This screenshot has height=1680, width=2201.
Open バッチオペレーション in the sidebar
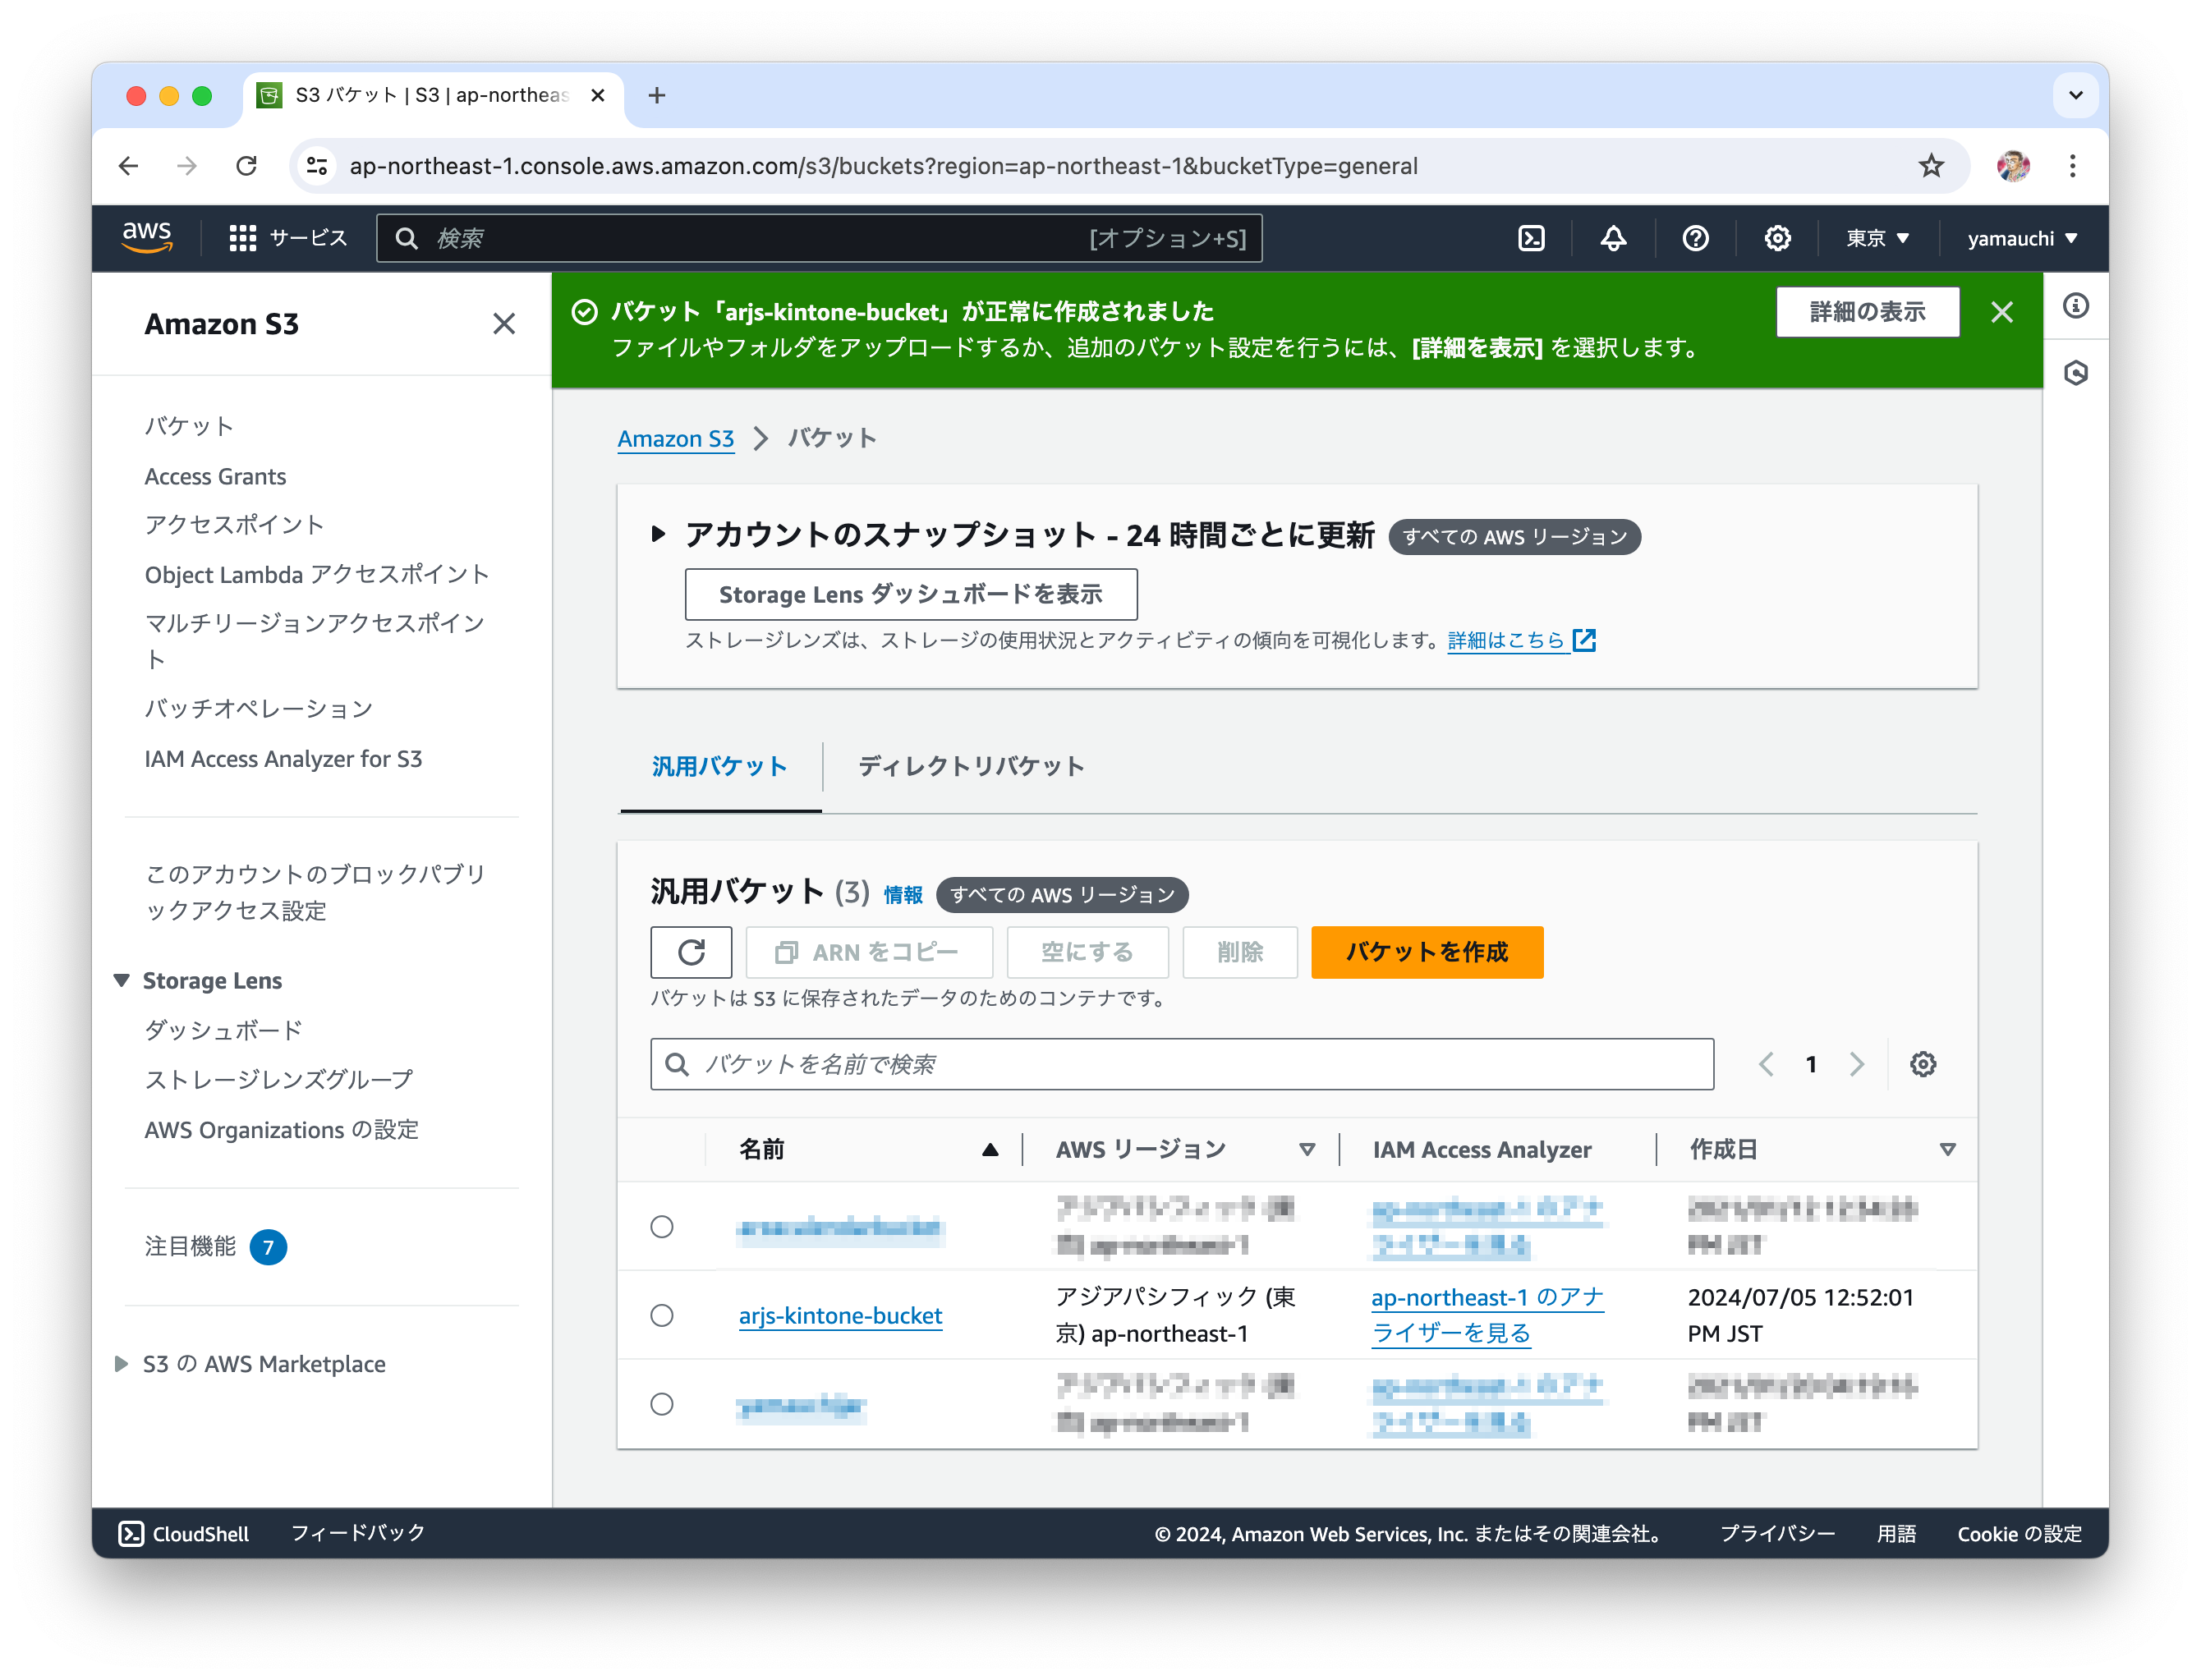click(258, 709)
